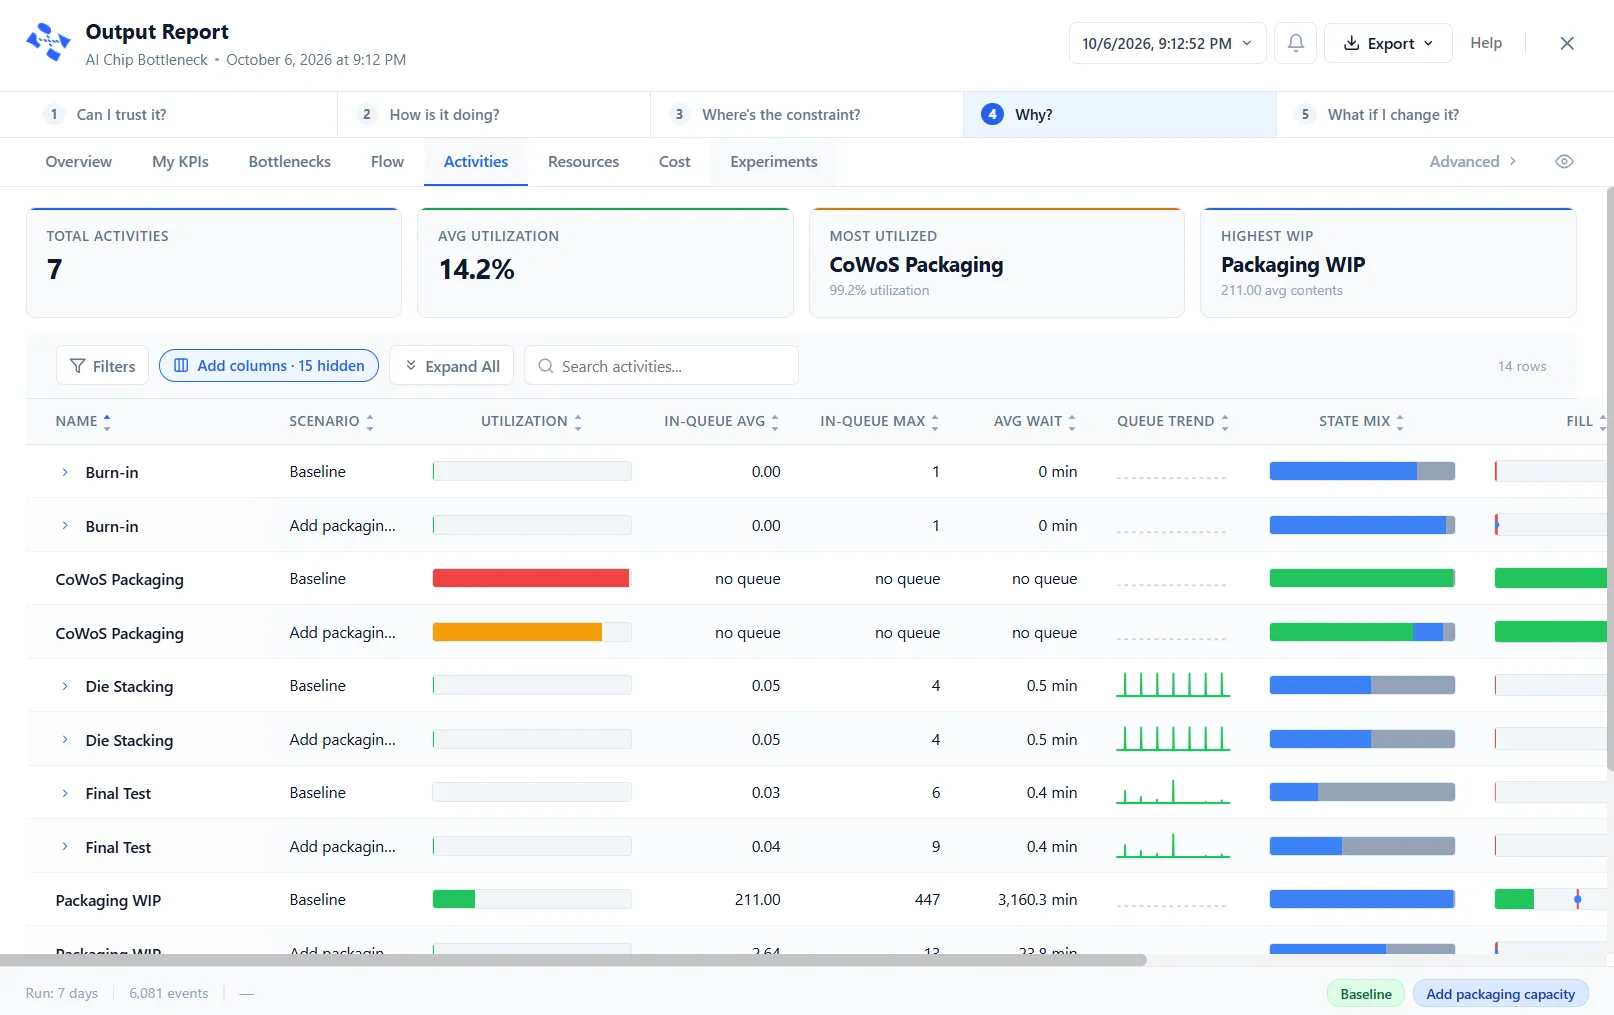Image resolution: width=1614 pixels, height=1015 pixels.
Task: Expand the Die Stacking Add packaging row
Action: coord(65,740)
